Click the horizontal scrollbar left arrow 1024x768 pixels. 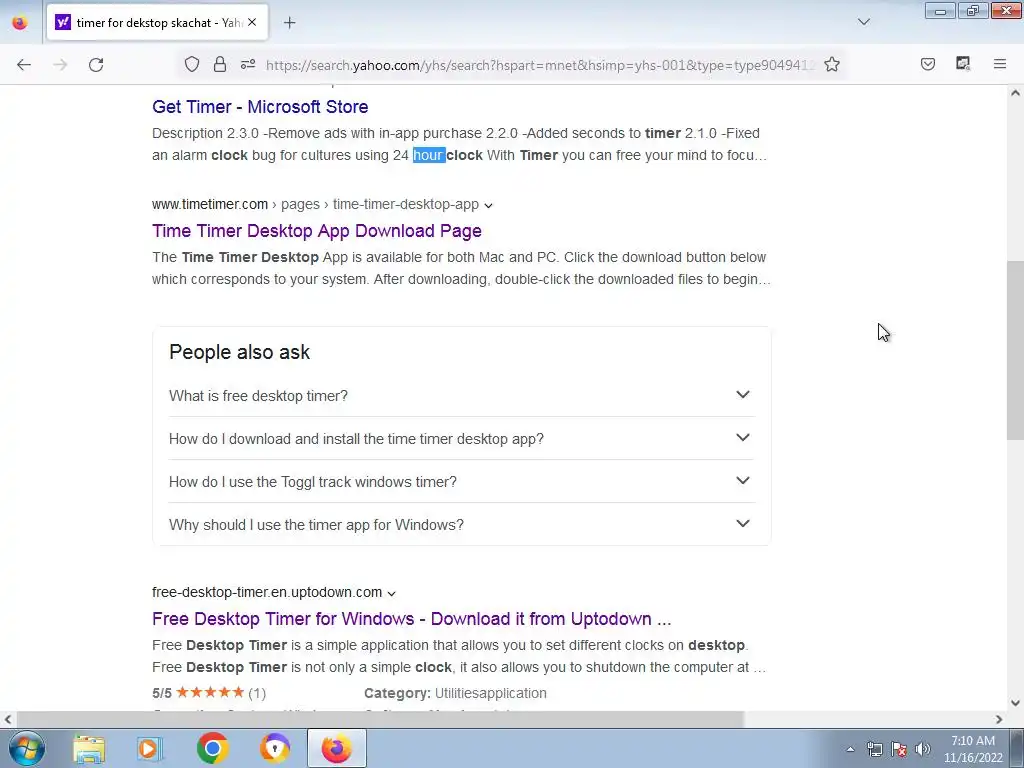click(x=7, y=719)
